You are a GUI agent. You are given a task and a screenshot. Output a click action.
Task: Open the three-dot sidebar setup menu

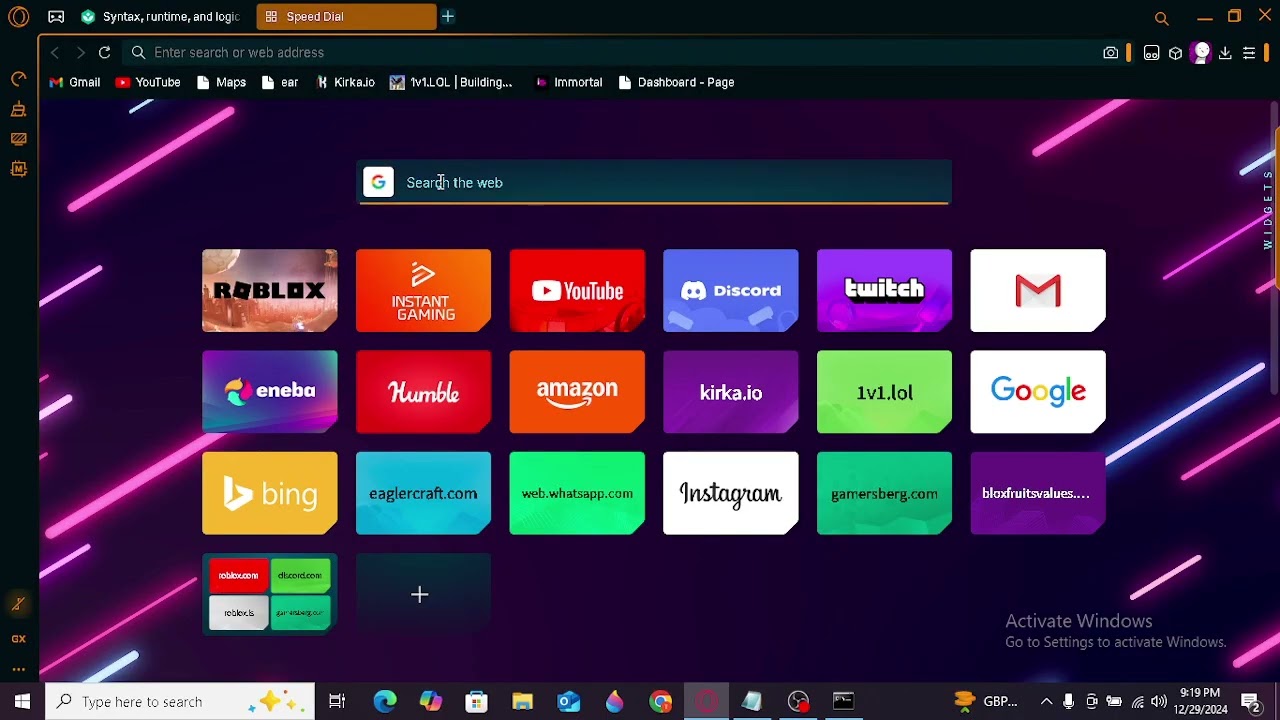click(x=19, y=670)
